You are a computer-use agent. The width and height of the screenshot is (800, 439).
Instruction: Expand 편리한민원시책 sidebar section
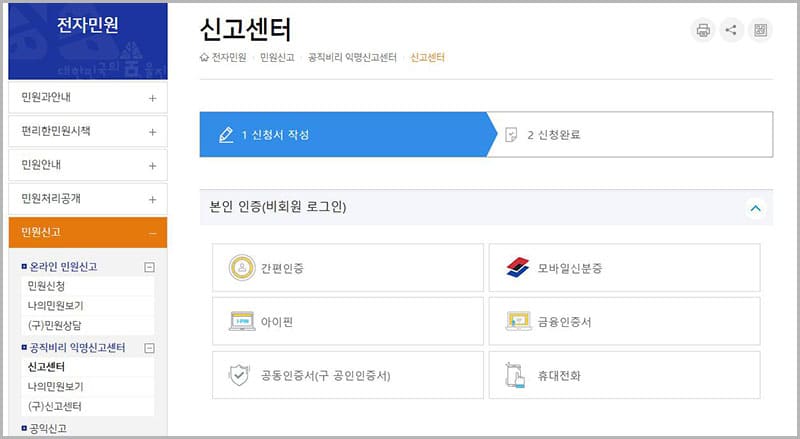tap(152, 131)
